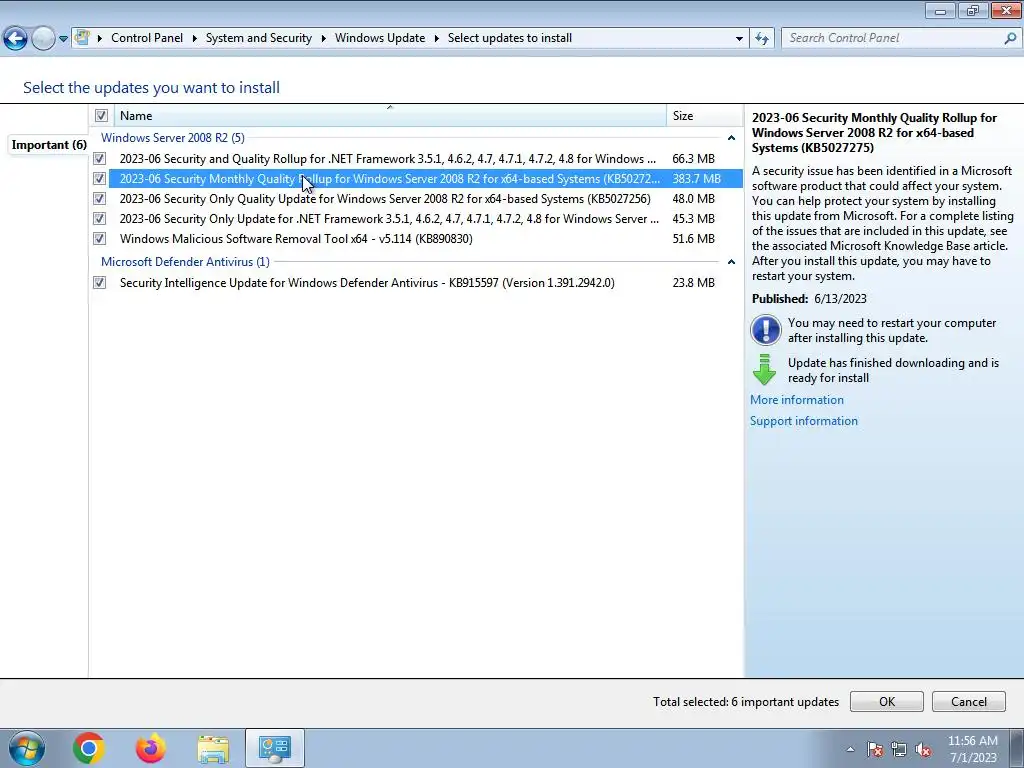Select Security Only Quality Update KB5027256 row
The height and width of the screenshot is (768, 1024).
[426, 199]
